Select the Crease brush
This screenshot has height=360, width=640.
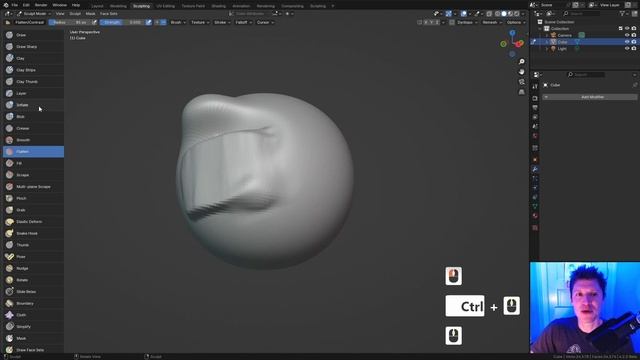[33, 128]
